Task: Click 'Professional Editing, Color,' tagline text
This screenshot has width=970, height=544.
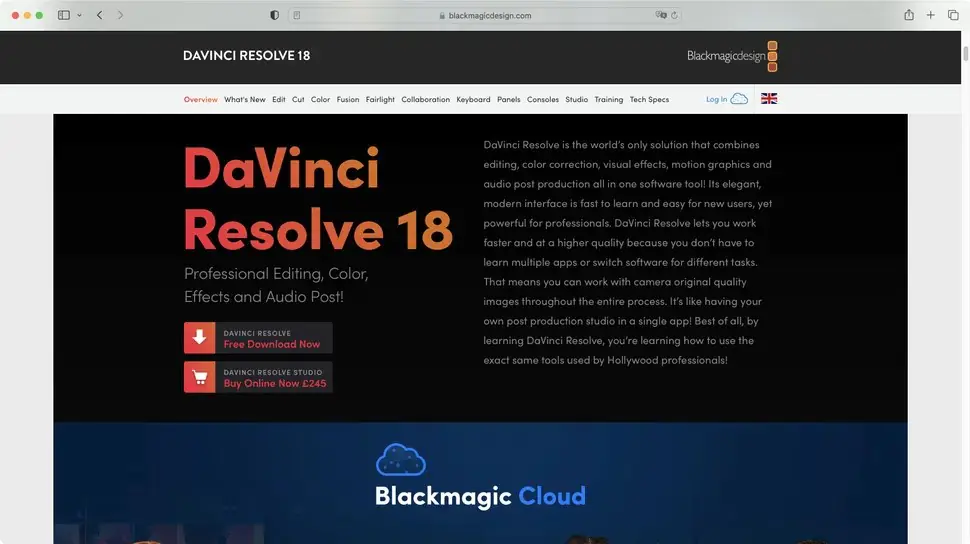Action: (276, 274)
